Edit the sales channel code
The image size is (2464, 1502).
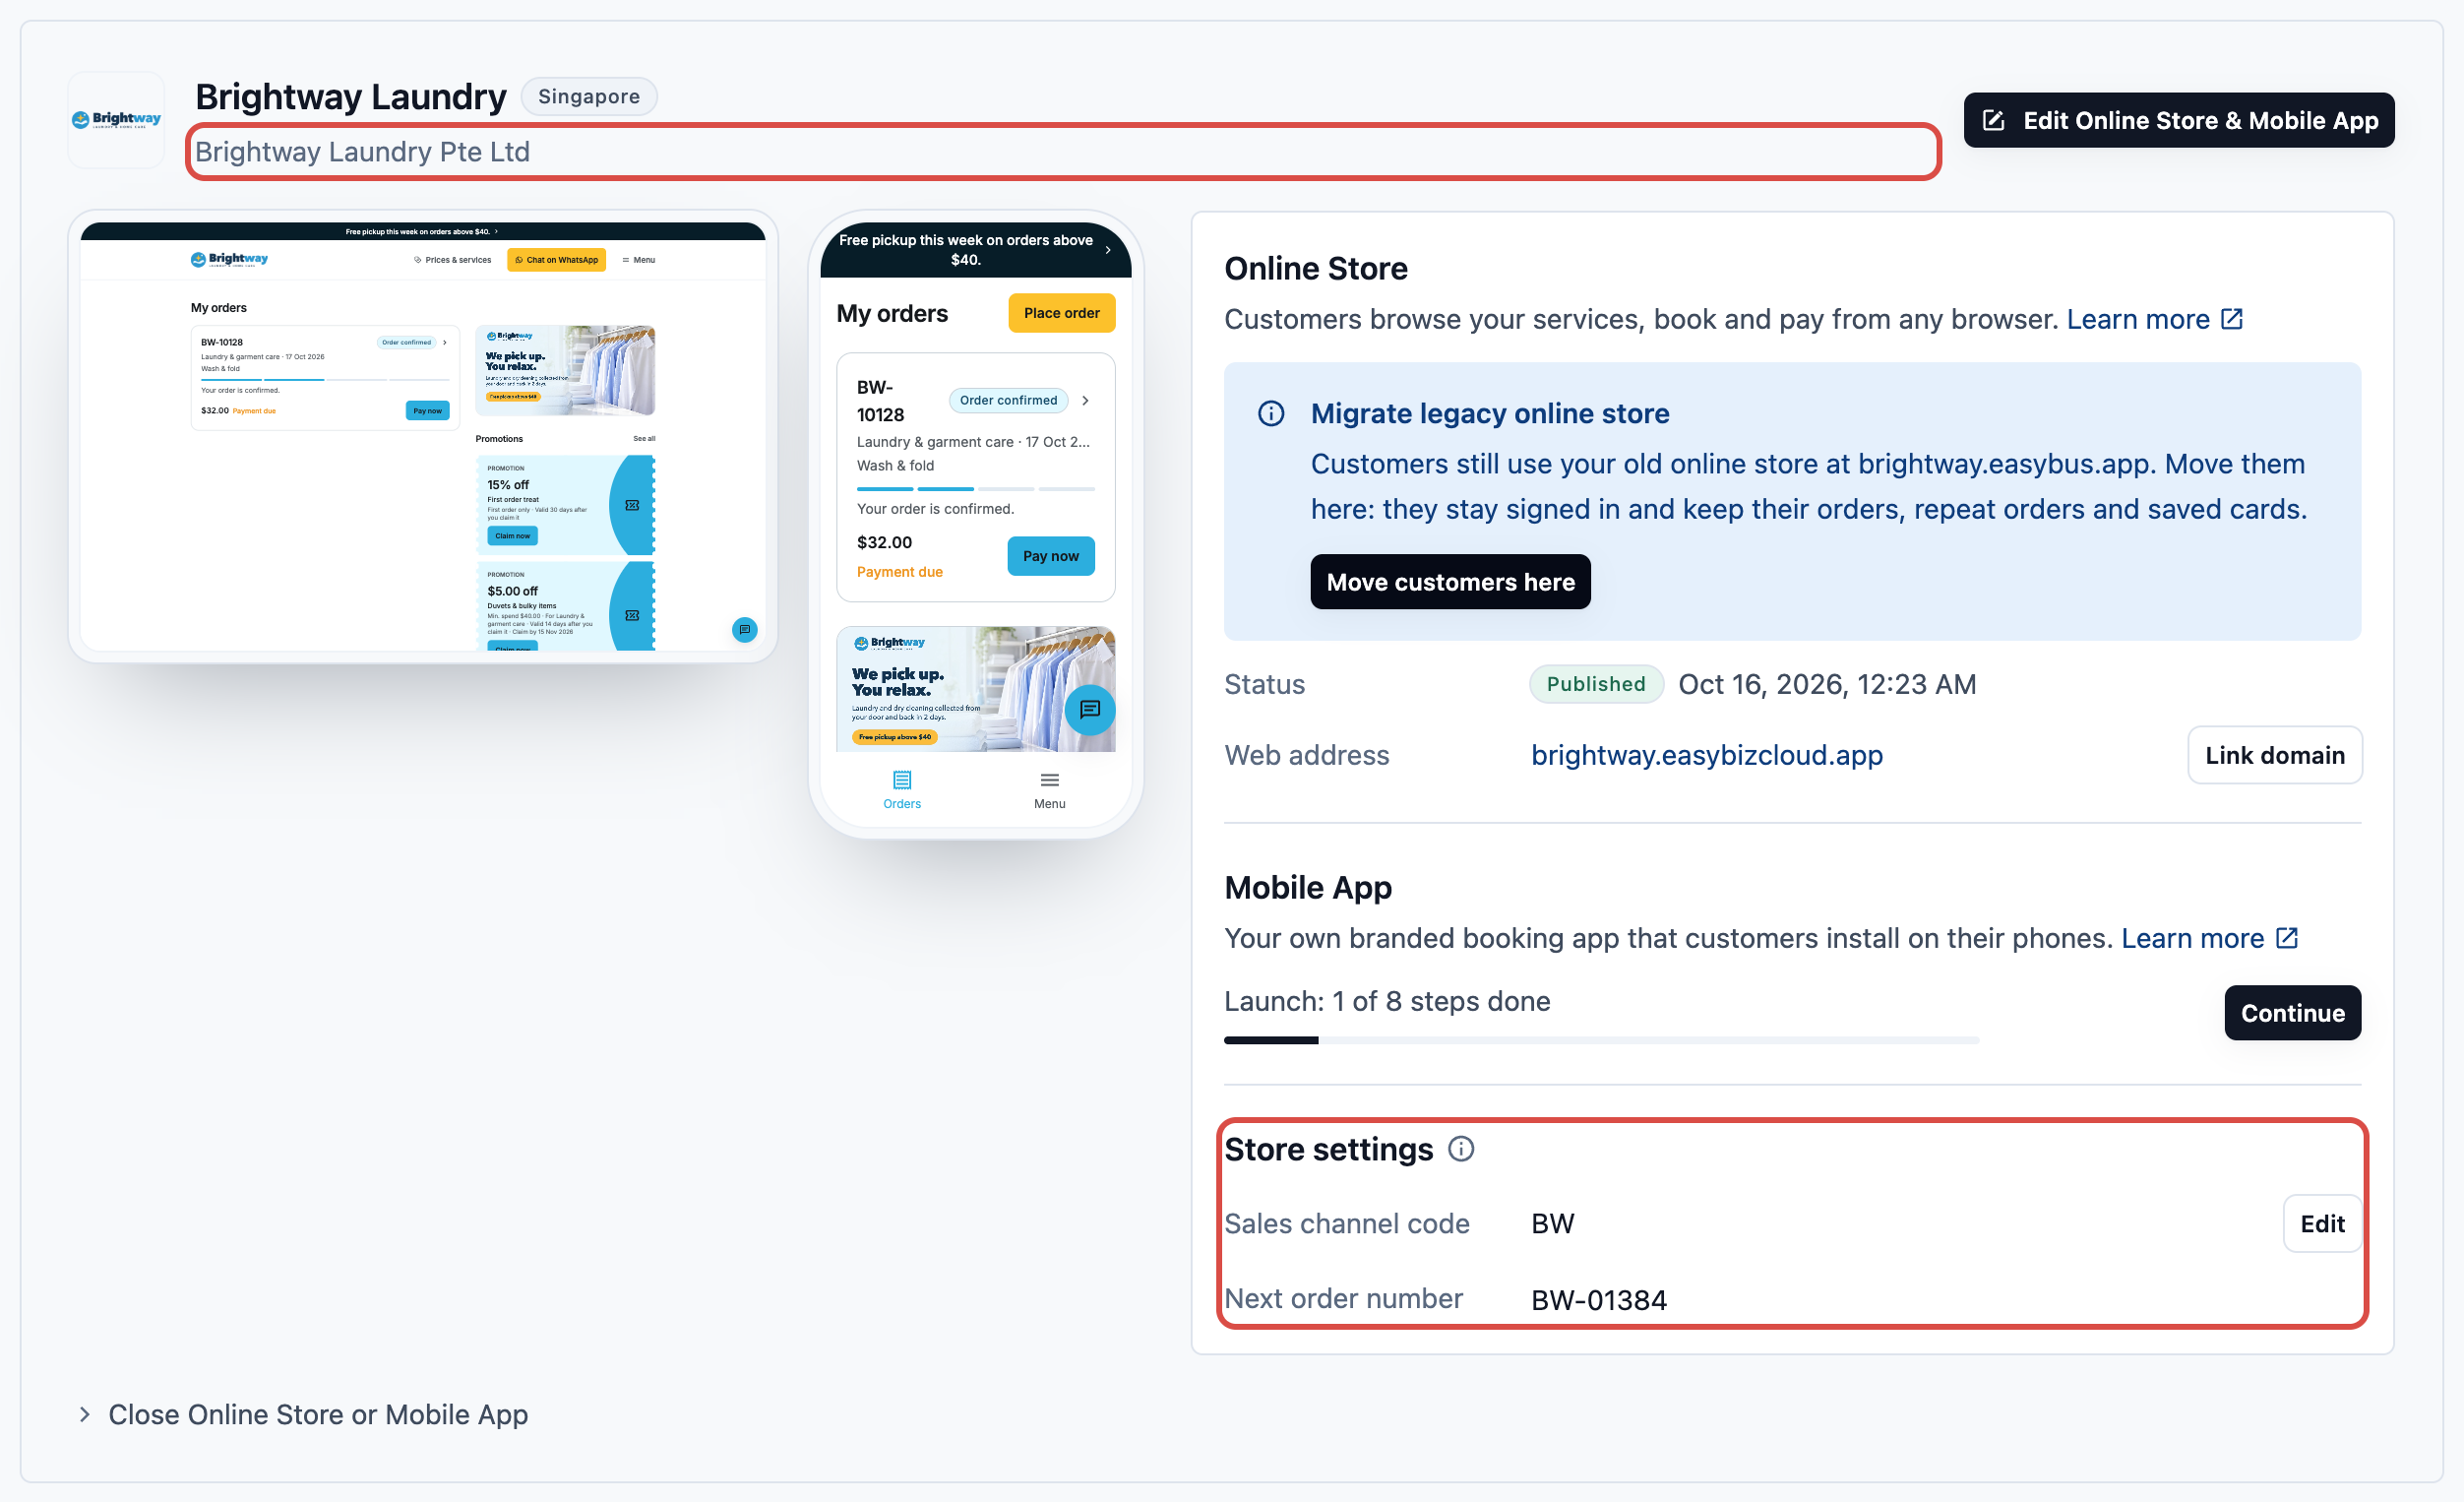click(x=2321, y=1224)
